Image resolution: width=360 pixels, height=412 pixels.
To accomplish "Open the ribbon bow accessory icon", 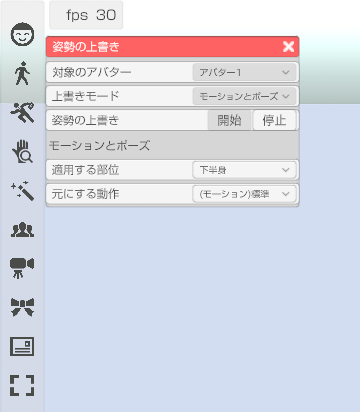I will pyautogui.click(x=22, y=307).
